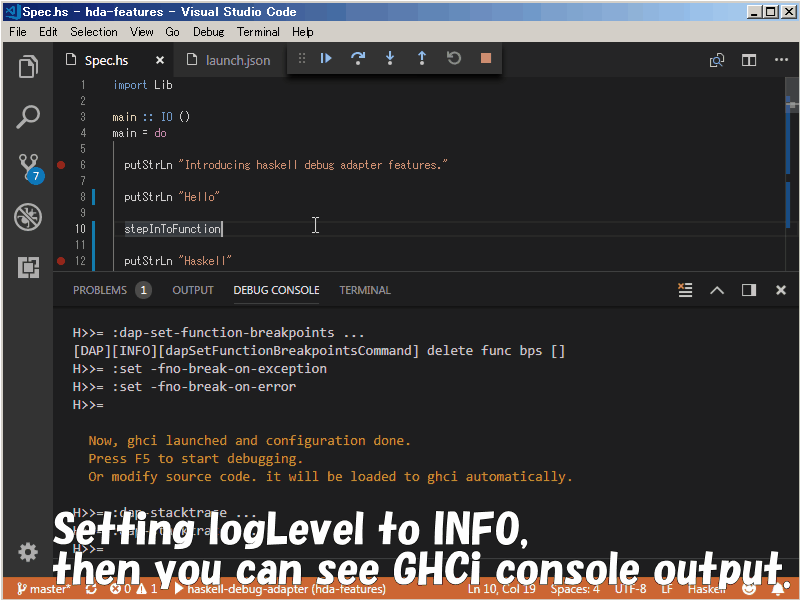The image size is (800, 600).
Task: Click ':set -fno-break-on-error' console line
Action: 184,386
